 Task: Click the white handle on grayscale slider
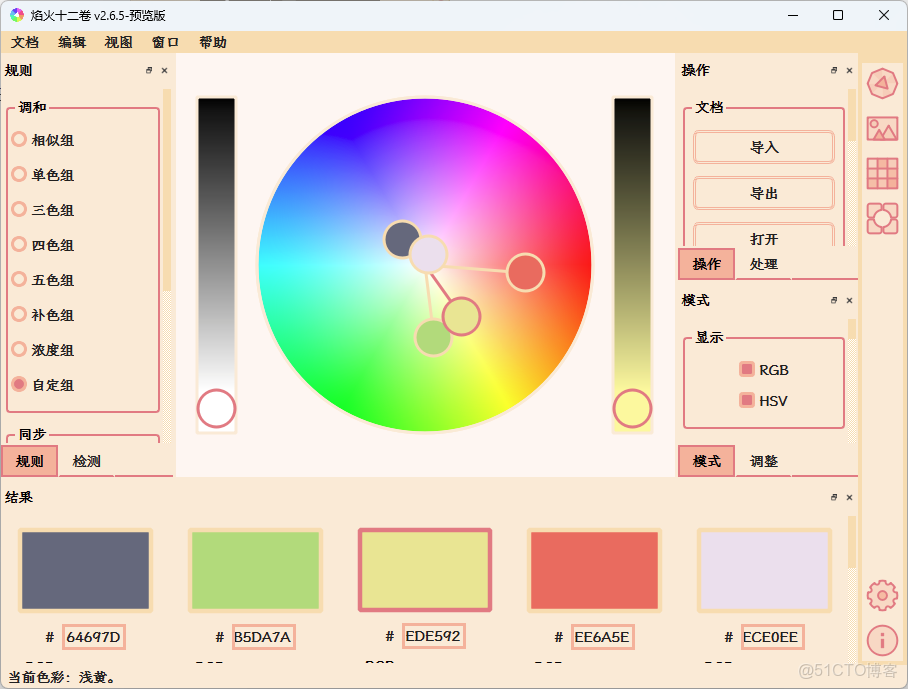pyautogui.click(x=216, y=408)
